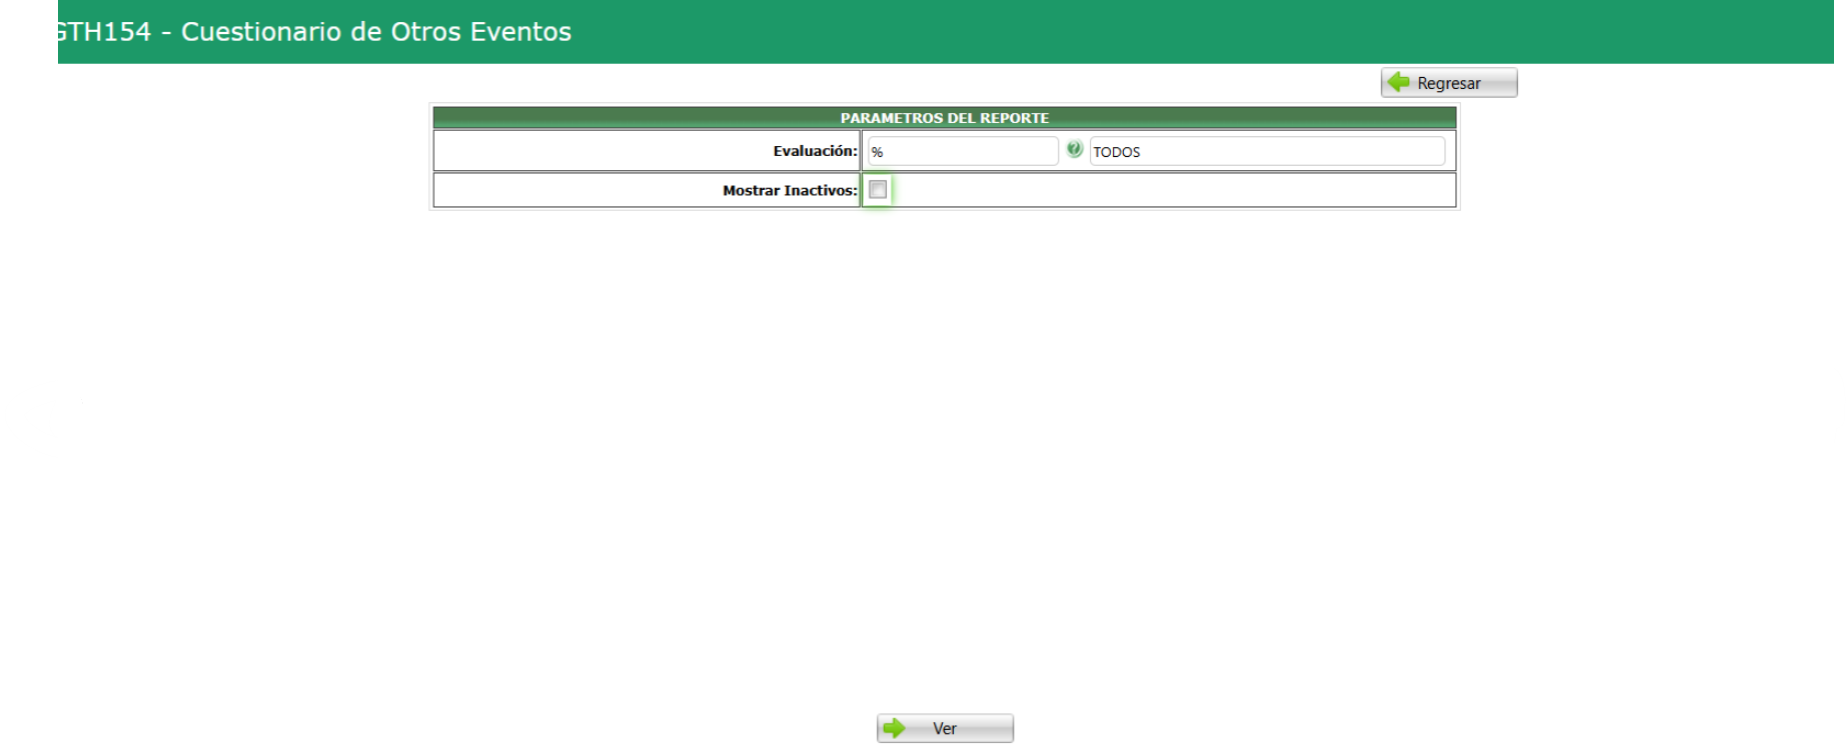1846x751 pixels.
Task: Click the Cuestionario de Otros Eventos title
Action: click(376, 32)
